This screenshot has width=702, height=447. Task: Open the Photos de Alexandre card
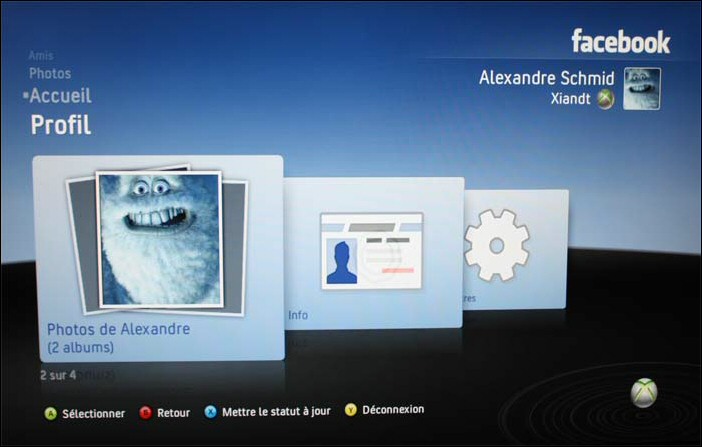[159, 258]
